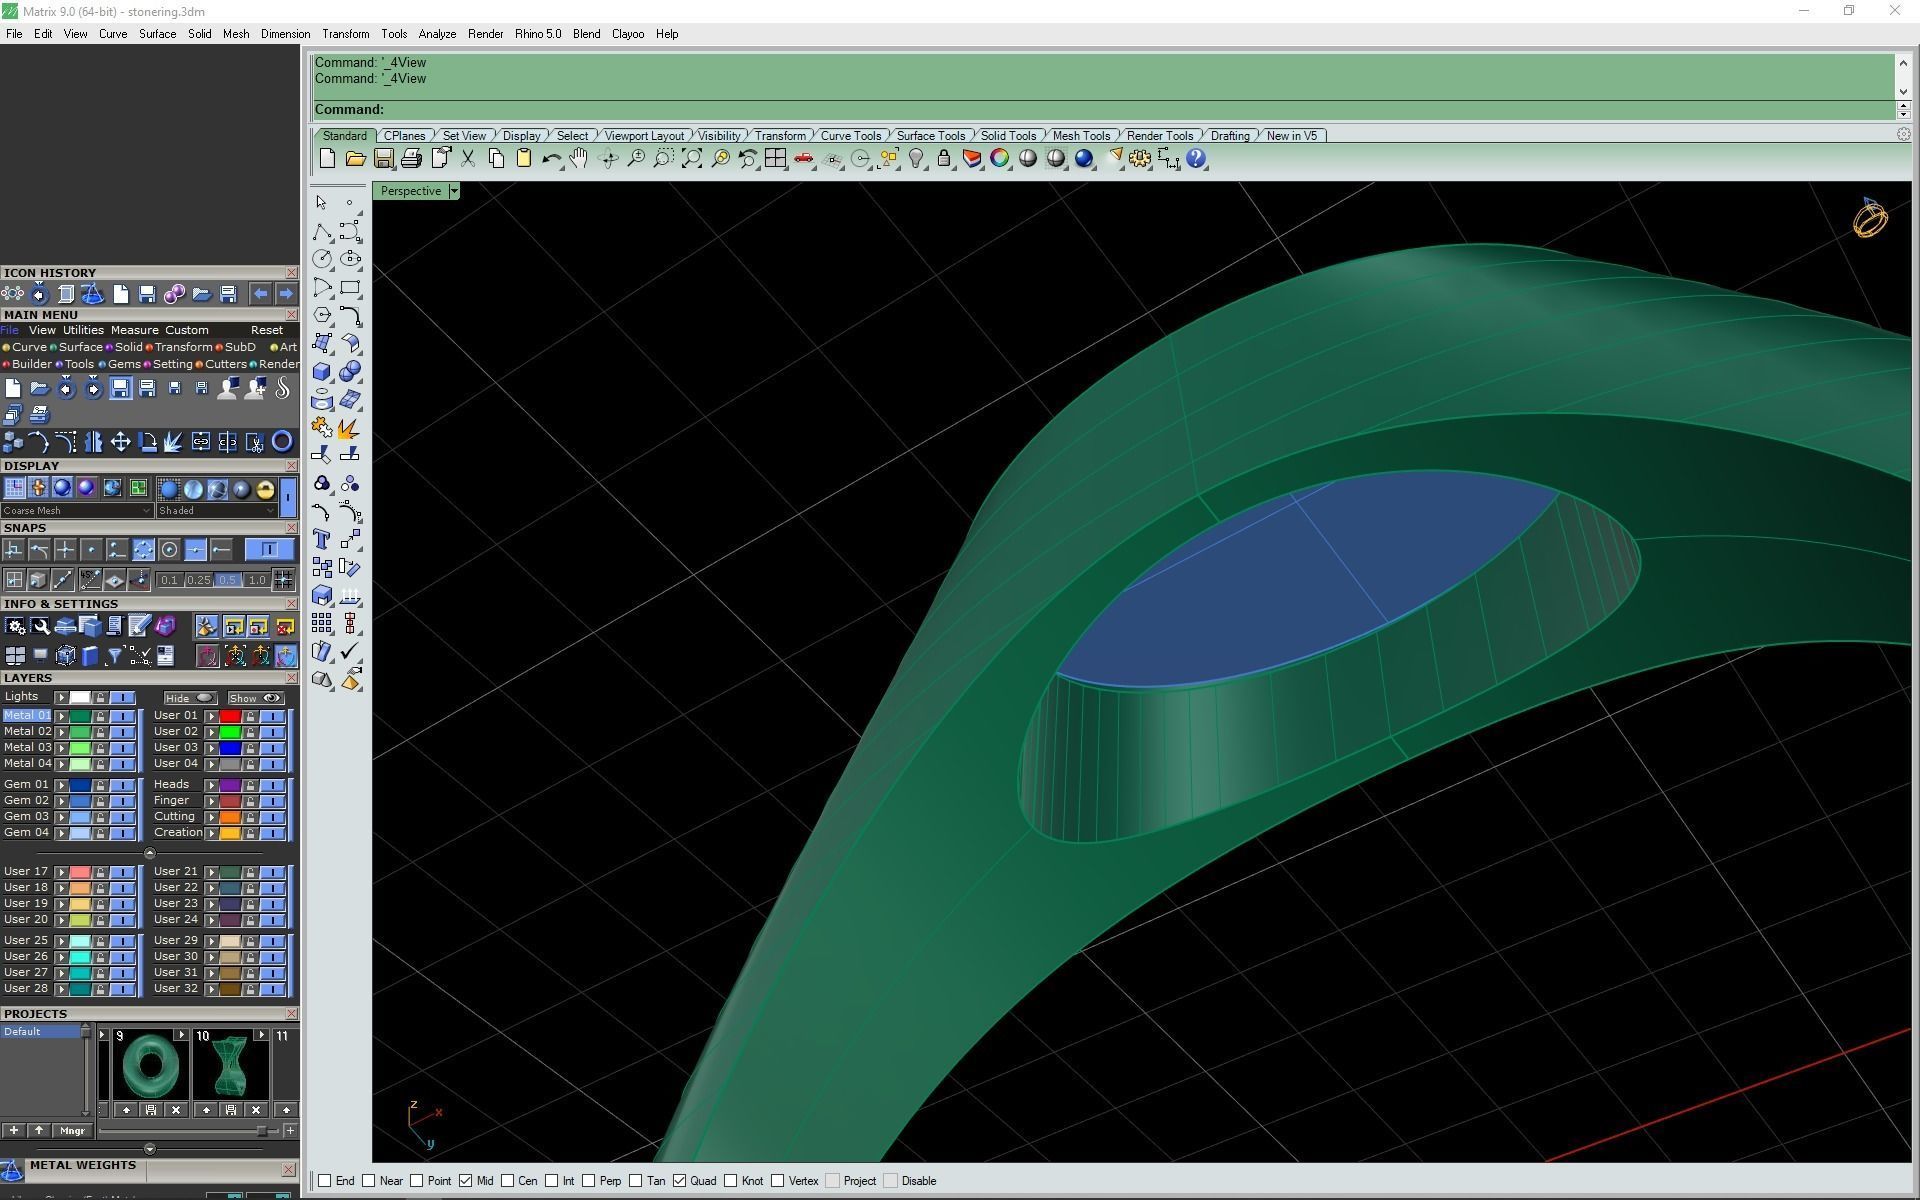Viewport: 1920px width, 1200px height.
Task: Expand the Lights layer arrow
Action: tap(61, 698)
